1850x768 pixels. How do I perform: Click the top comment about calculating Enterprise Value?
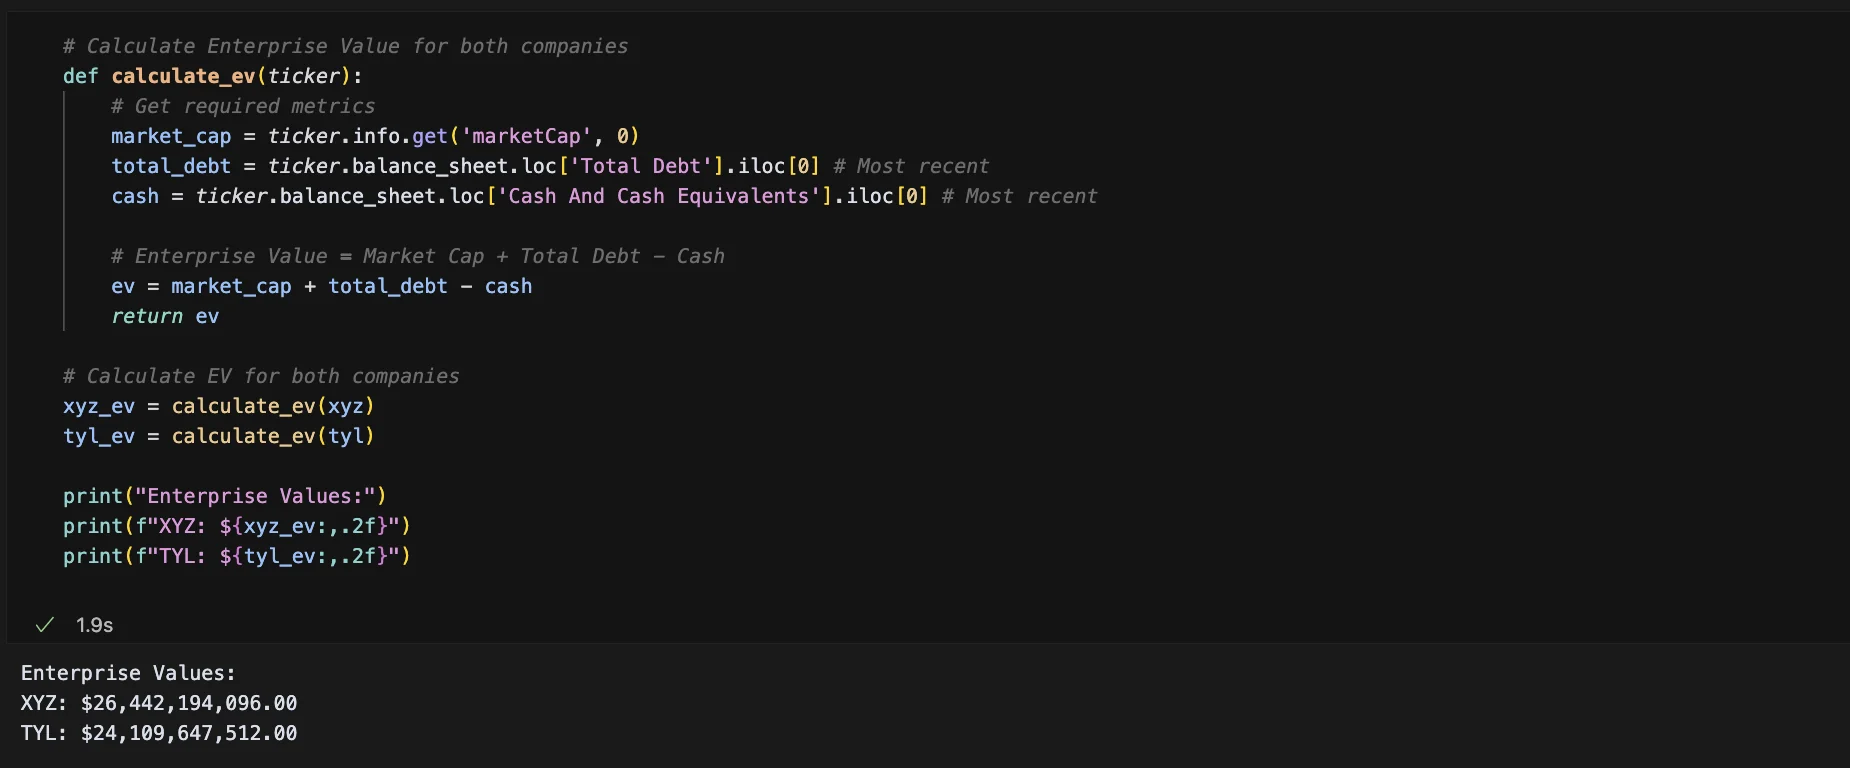click(345, 46)
